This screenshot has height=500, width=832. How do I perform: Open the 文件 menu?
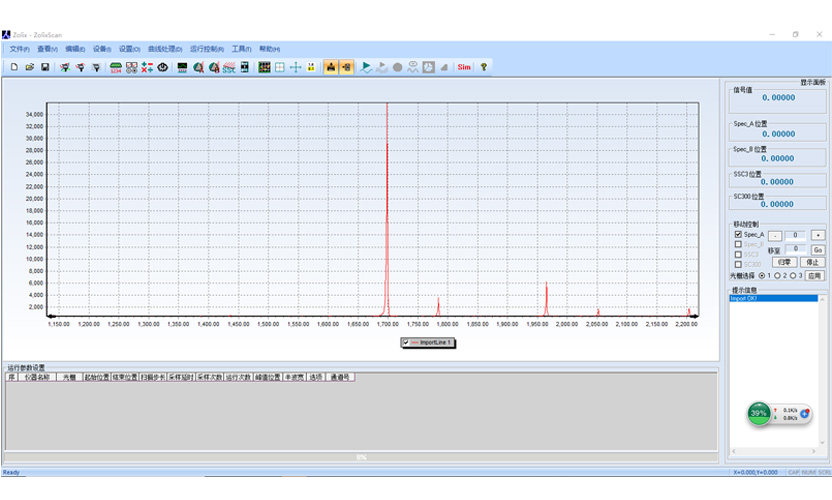19,49
